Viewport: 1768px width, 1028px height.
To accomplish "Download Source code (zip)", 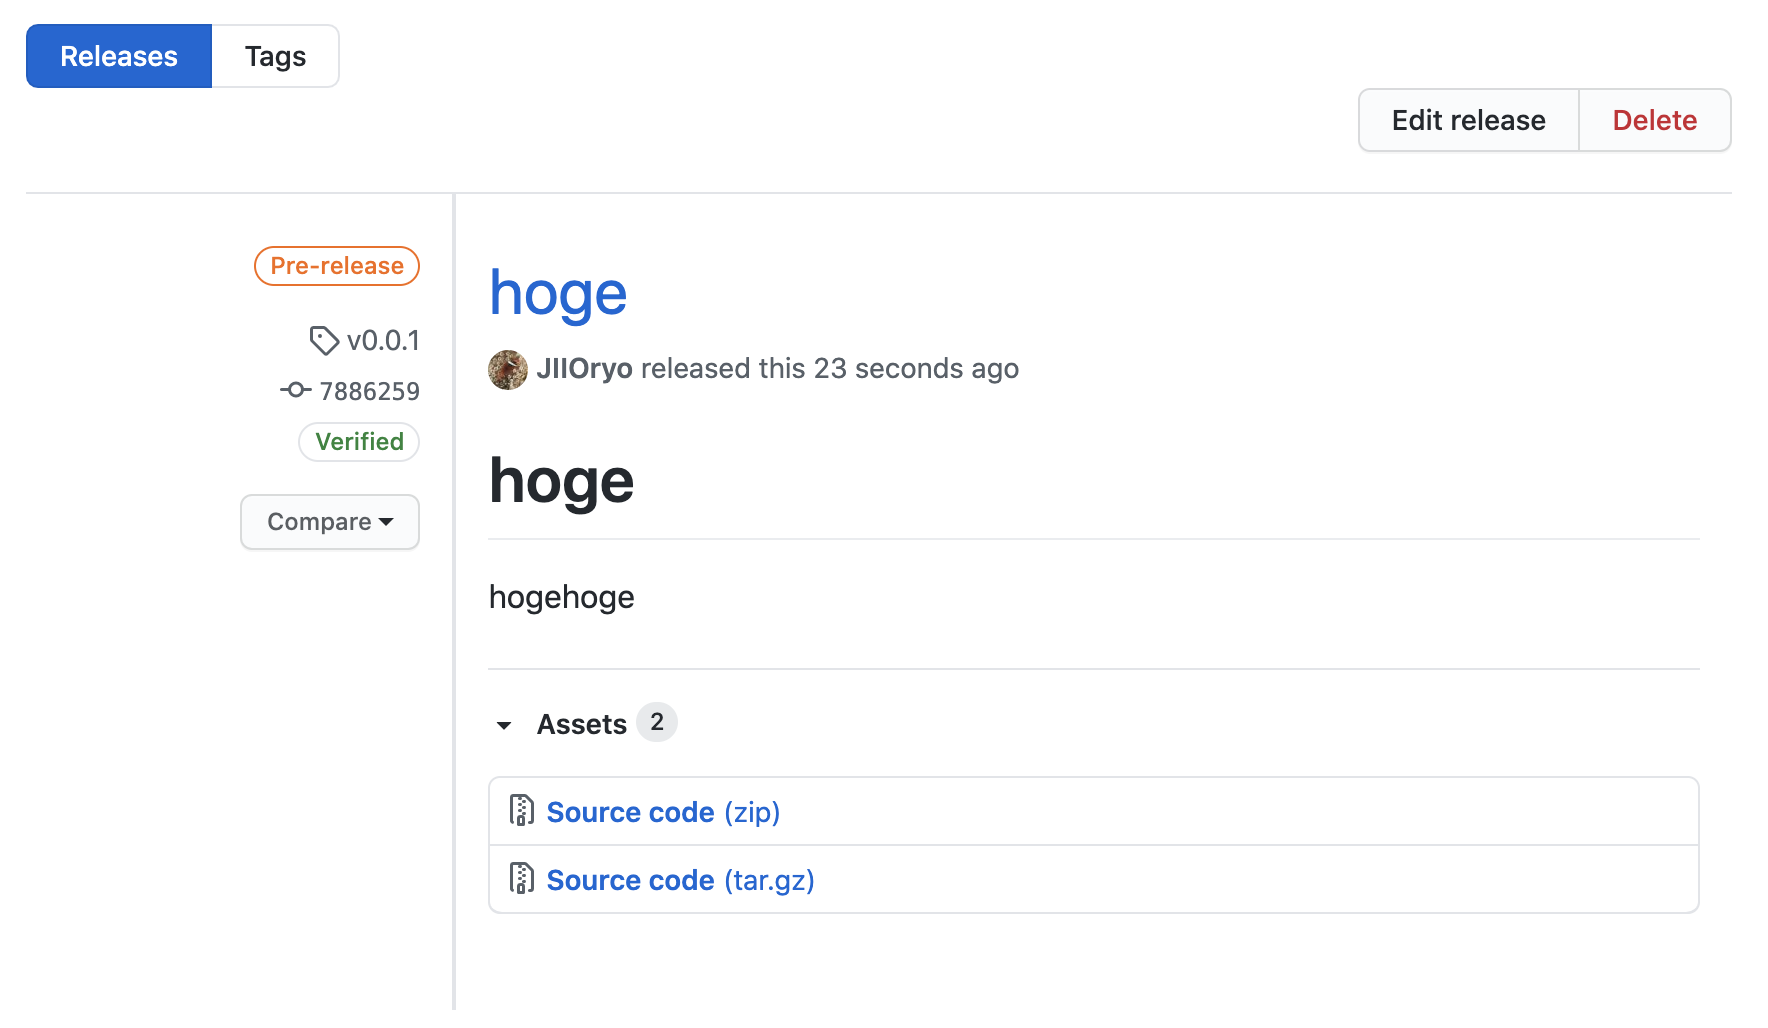I will tap(663, 812).
